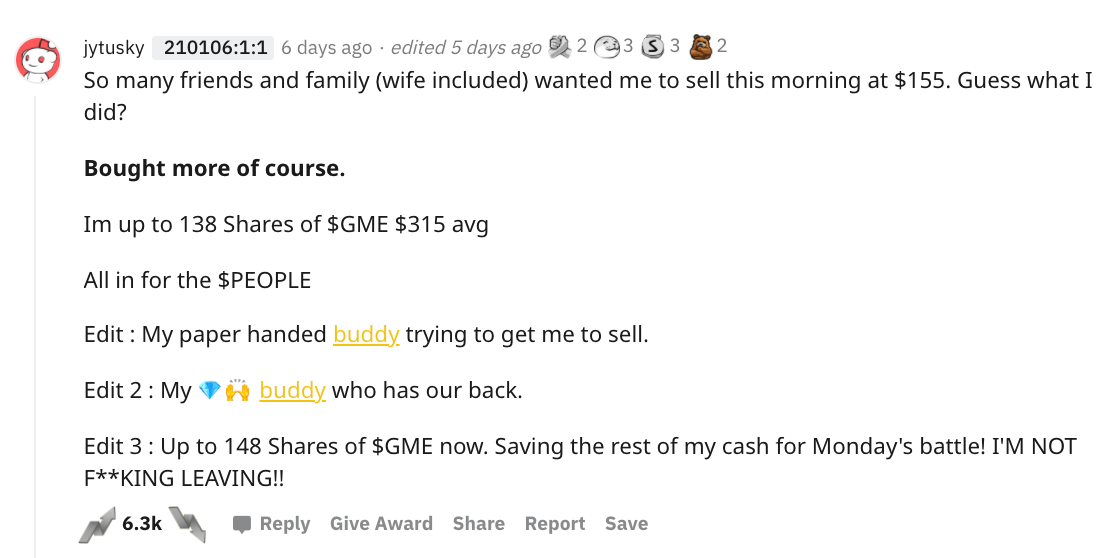Click the smiling seal award icon
Image resolution: width=1118 pixels, height=558 pixels.
(x=607, y=47)
